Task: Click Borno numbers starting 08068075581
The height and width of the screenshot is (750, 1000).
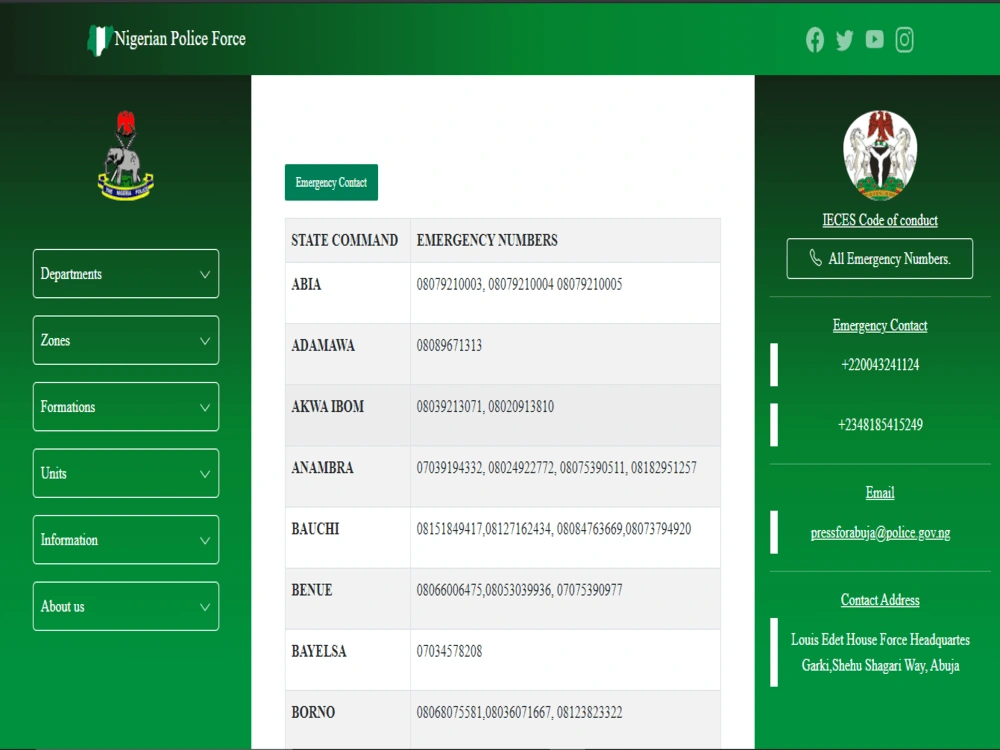Action: click(519, 712)
